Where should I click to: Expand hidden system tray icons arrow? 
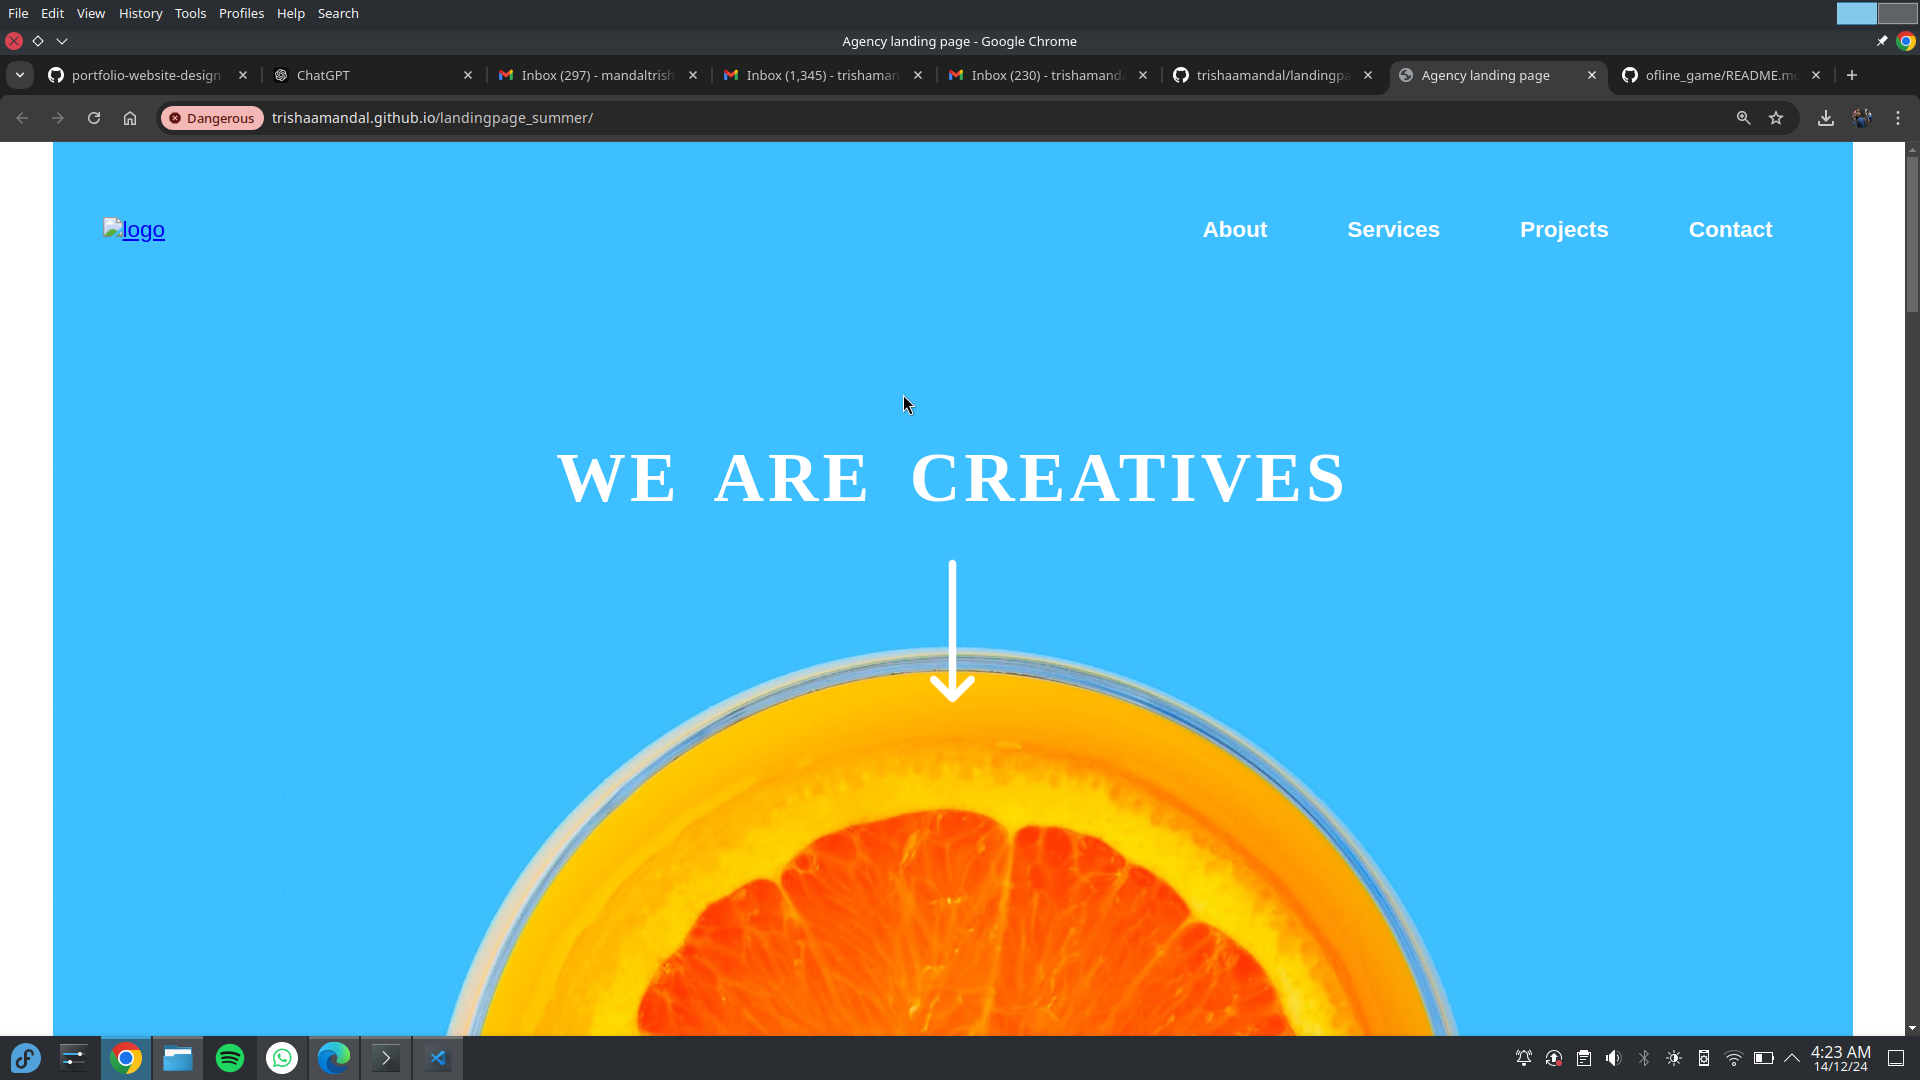coord(1792,1058)
